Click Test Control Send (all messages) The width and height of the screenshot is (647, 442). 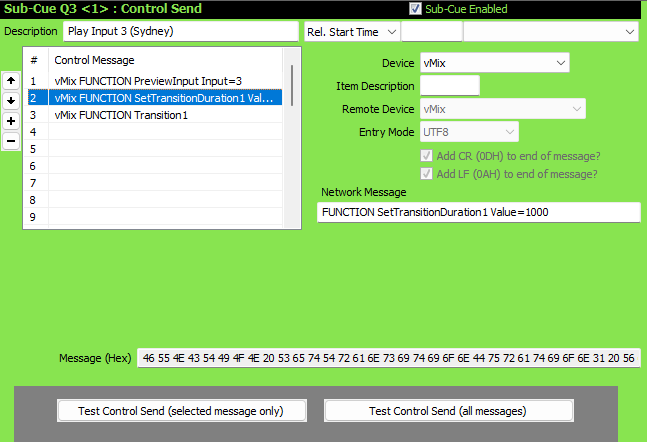[x=449, y=411]
